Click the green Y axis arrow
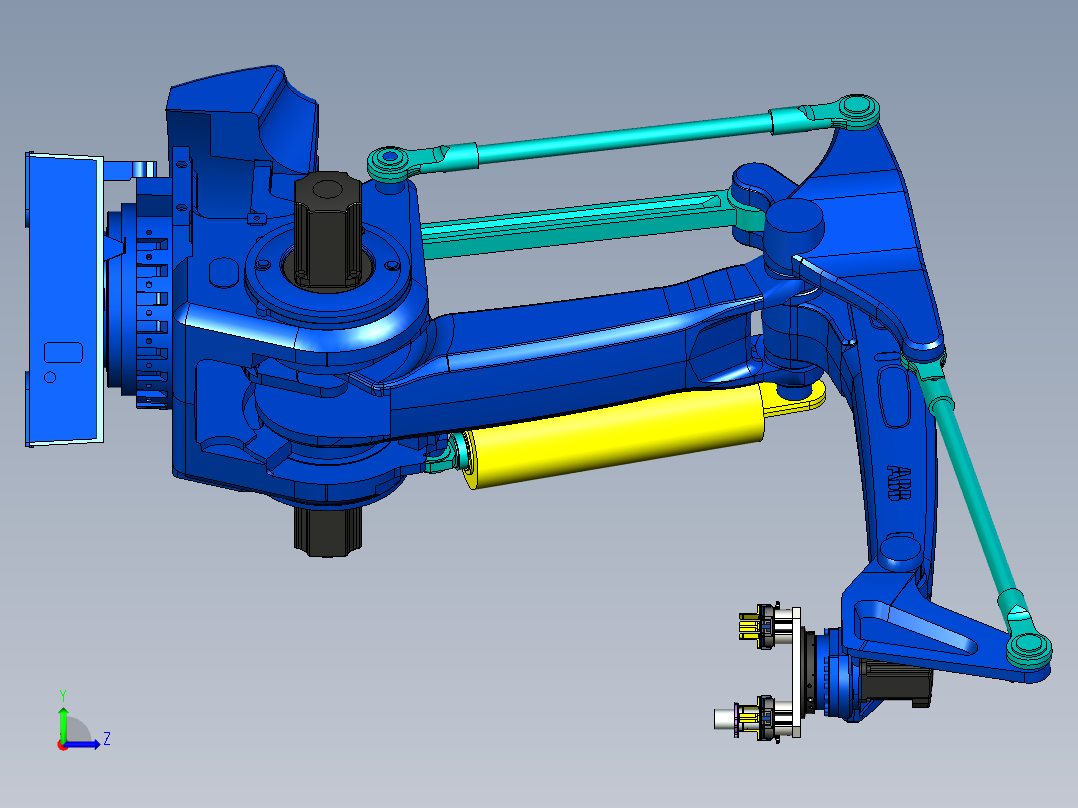This screenshot has height=808, width=1078. point(63,715)
